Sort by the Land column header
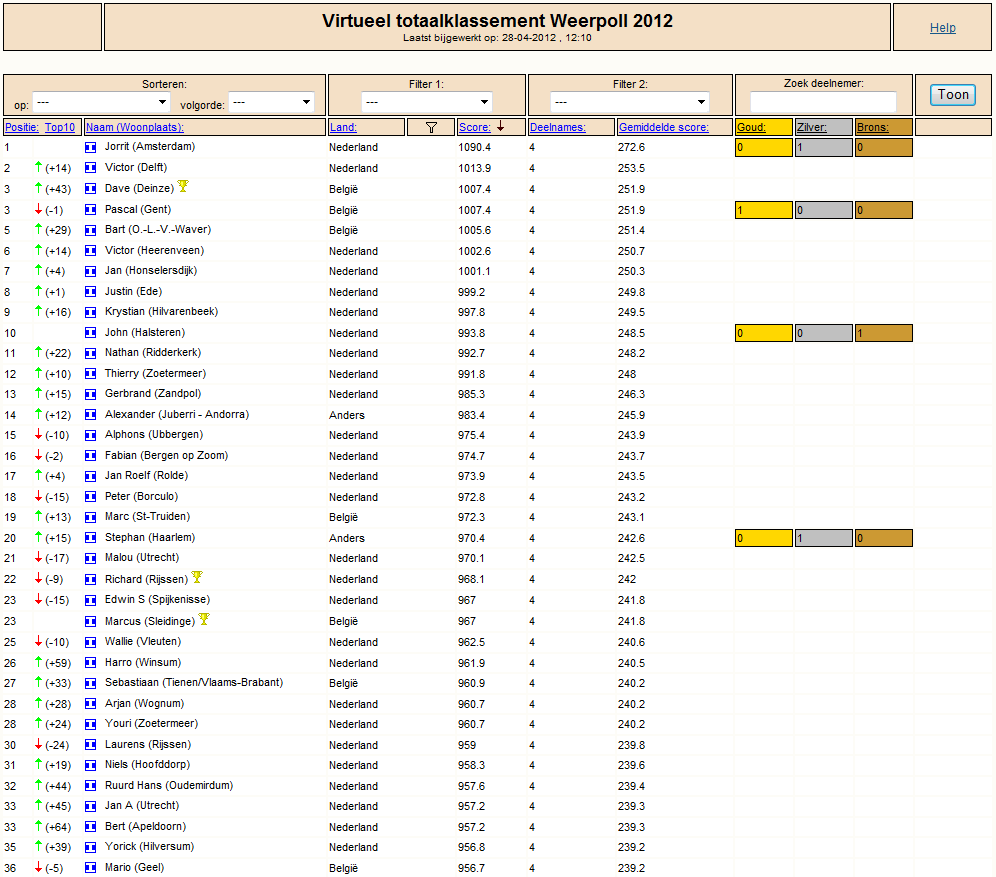 pos(343,128)
